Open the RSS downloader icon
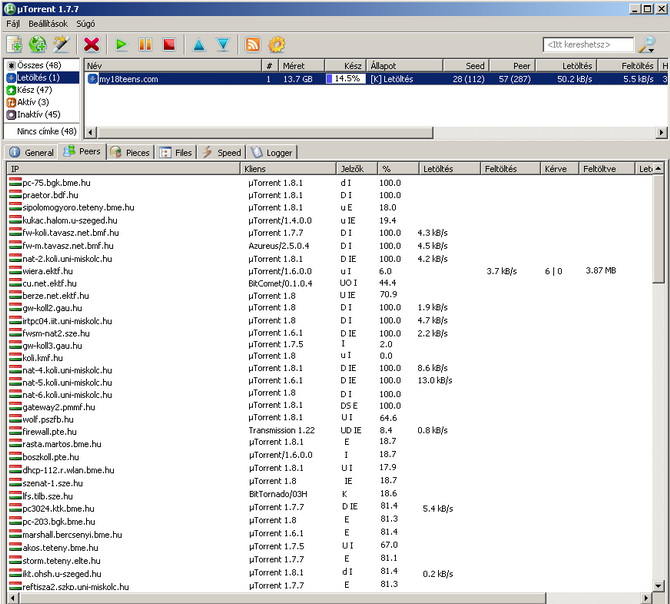The image size is (670, 604). coord(253,44)
